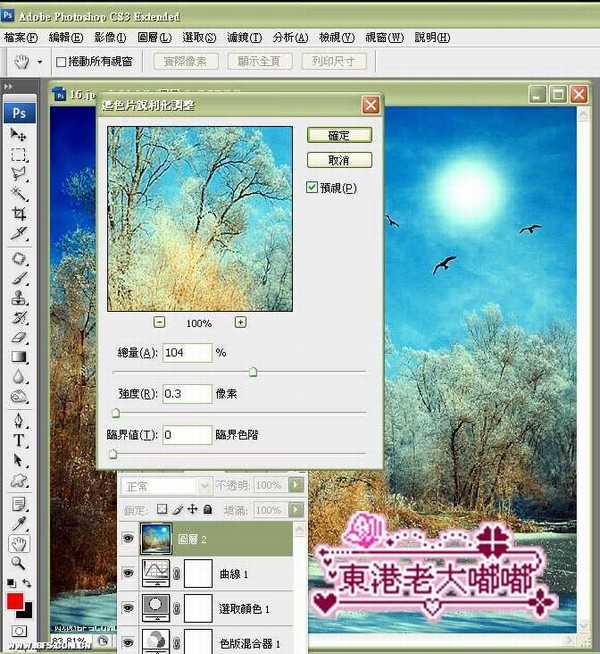Pick the Crop tool
Viewport: 600px width, 654px height.
18,213
